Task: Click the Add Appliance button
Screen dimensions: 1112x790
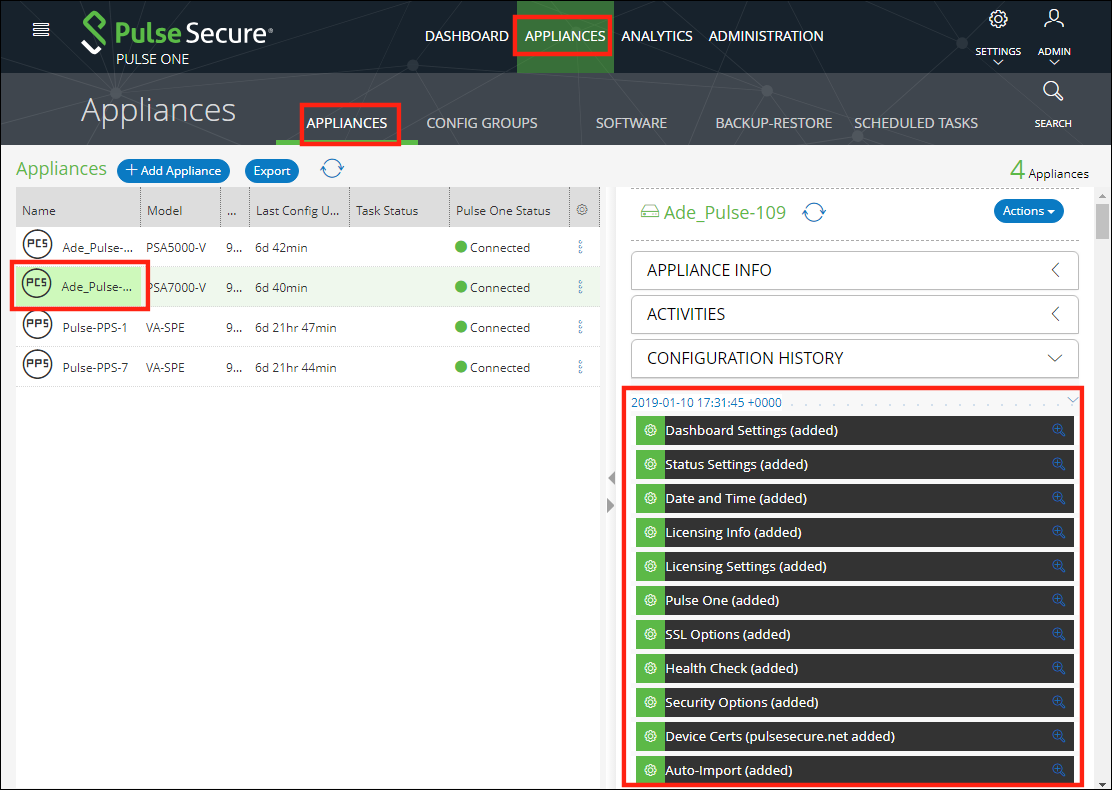Action: point(173,171)
